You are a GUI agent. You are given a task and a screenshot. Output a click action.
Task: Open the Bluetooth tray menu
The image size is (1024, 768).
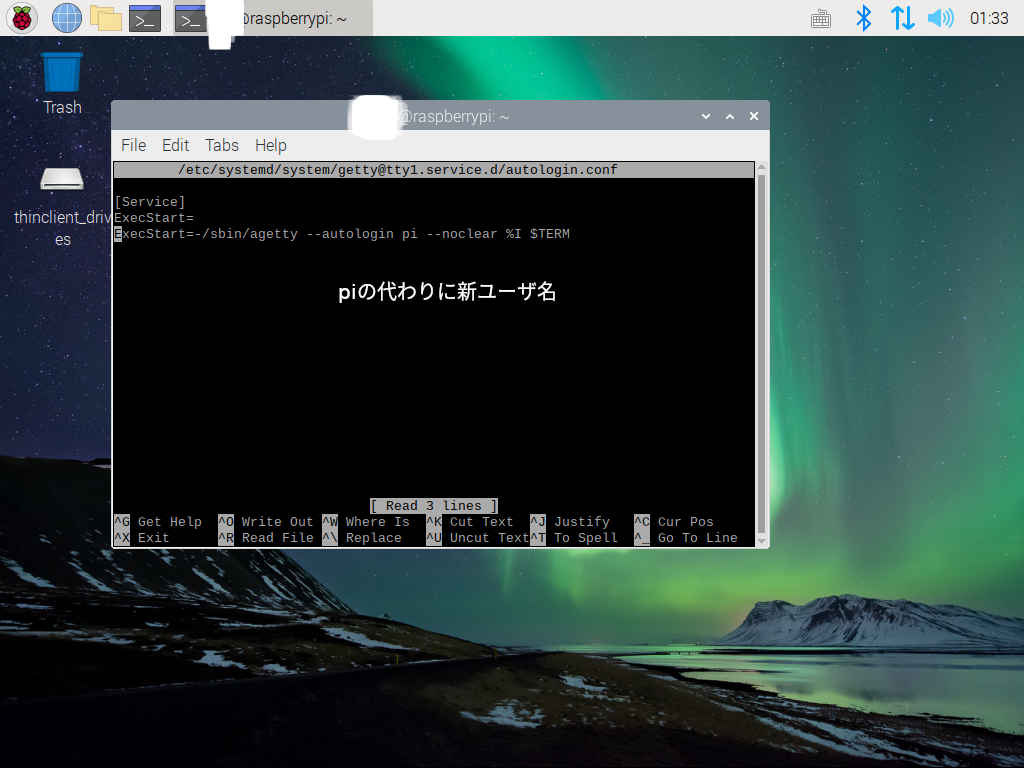tap(863, 18)
